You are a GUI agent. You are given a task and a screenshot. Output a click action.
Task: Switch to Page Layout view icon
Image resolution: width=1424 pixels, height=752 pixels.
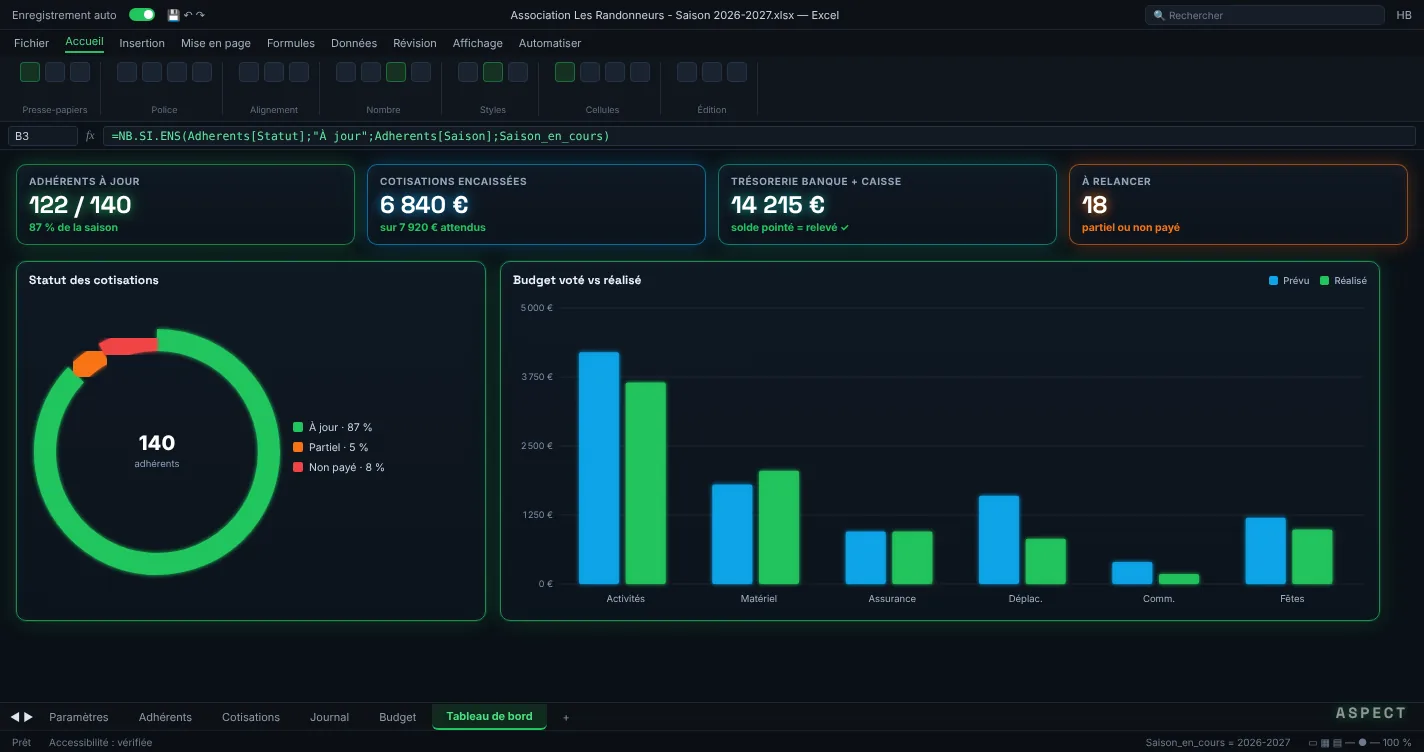coord(1325,743)
